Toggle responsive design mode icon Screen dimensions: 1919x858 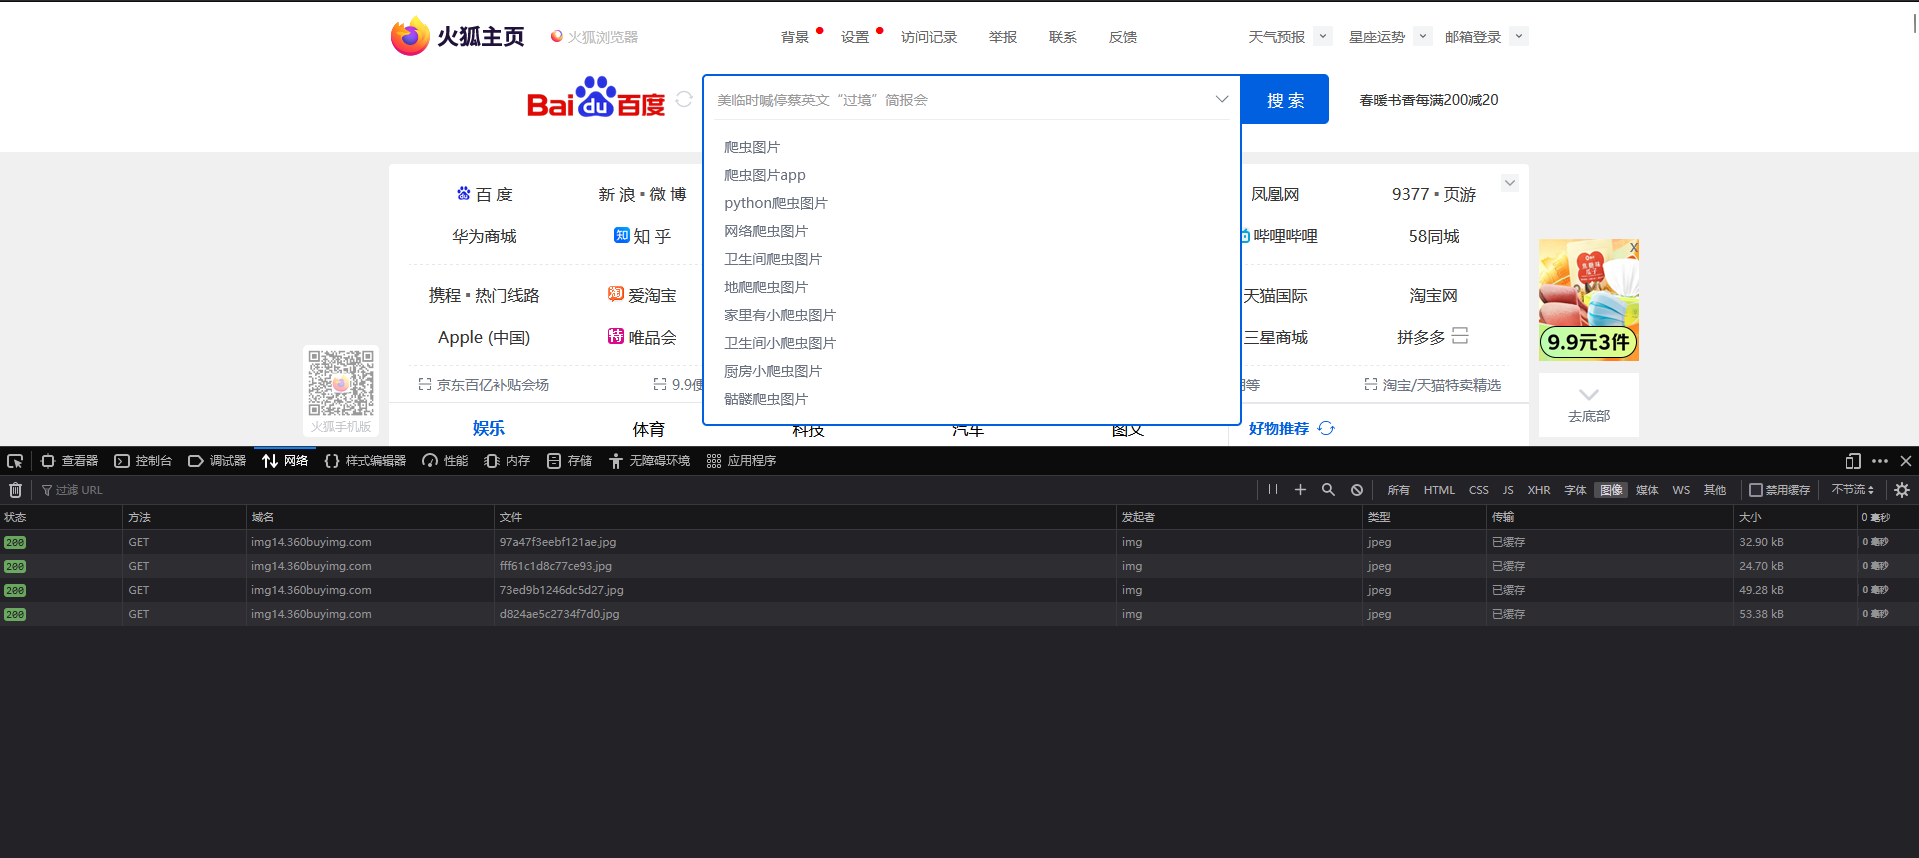[x=1853, y=461]
